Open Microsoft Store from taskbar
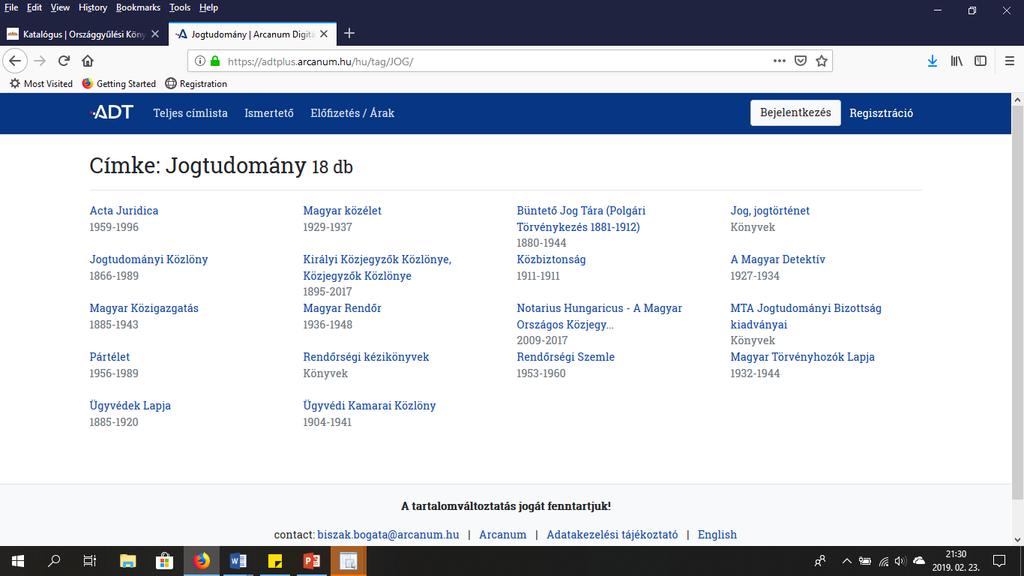Viewport: 1024px width, 576px height. 164,561
